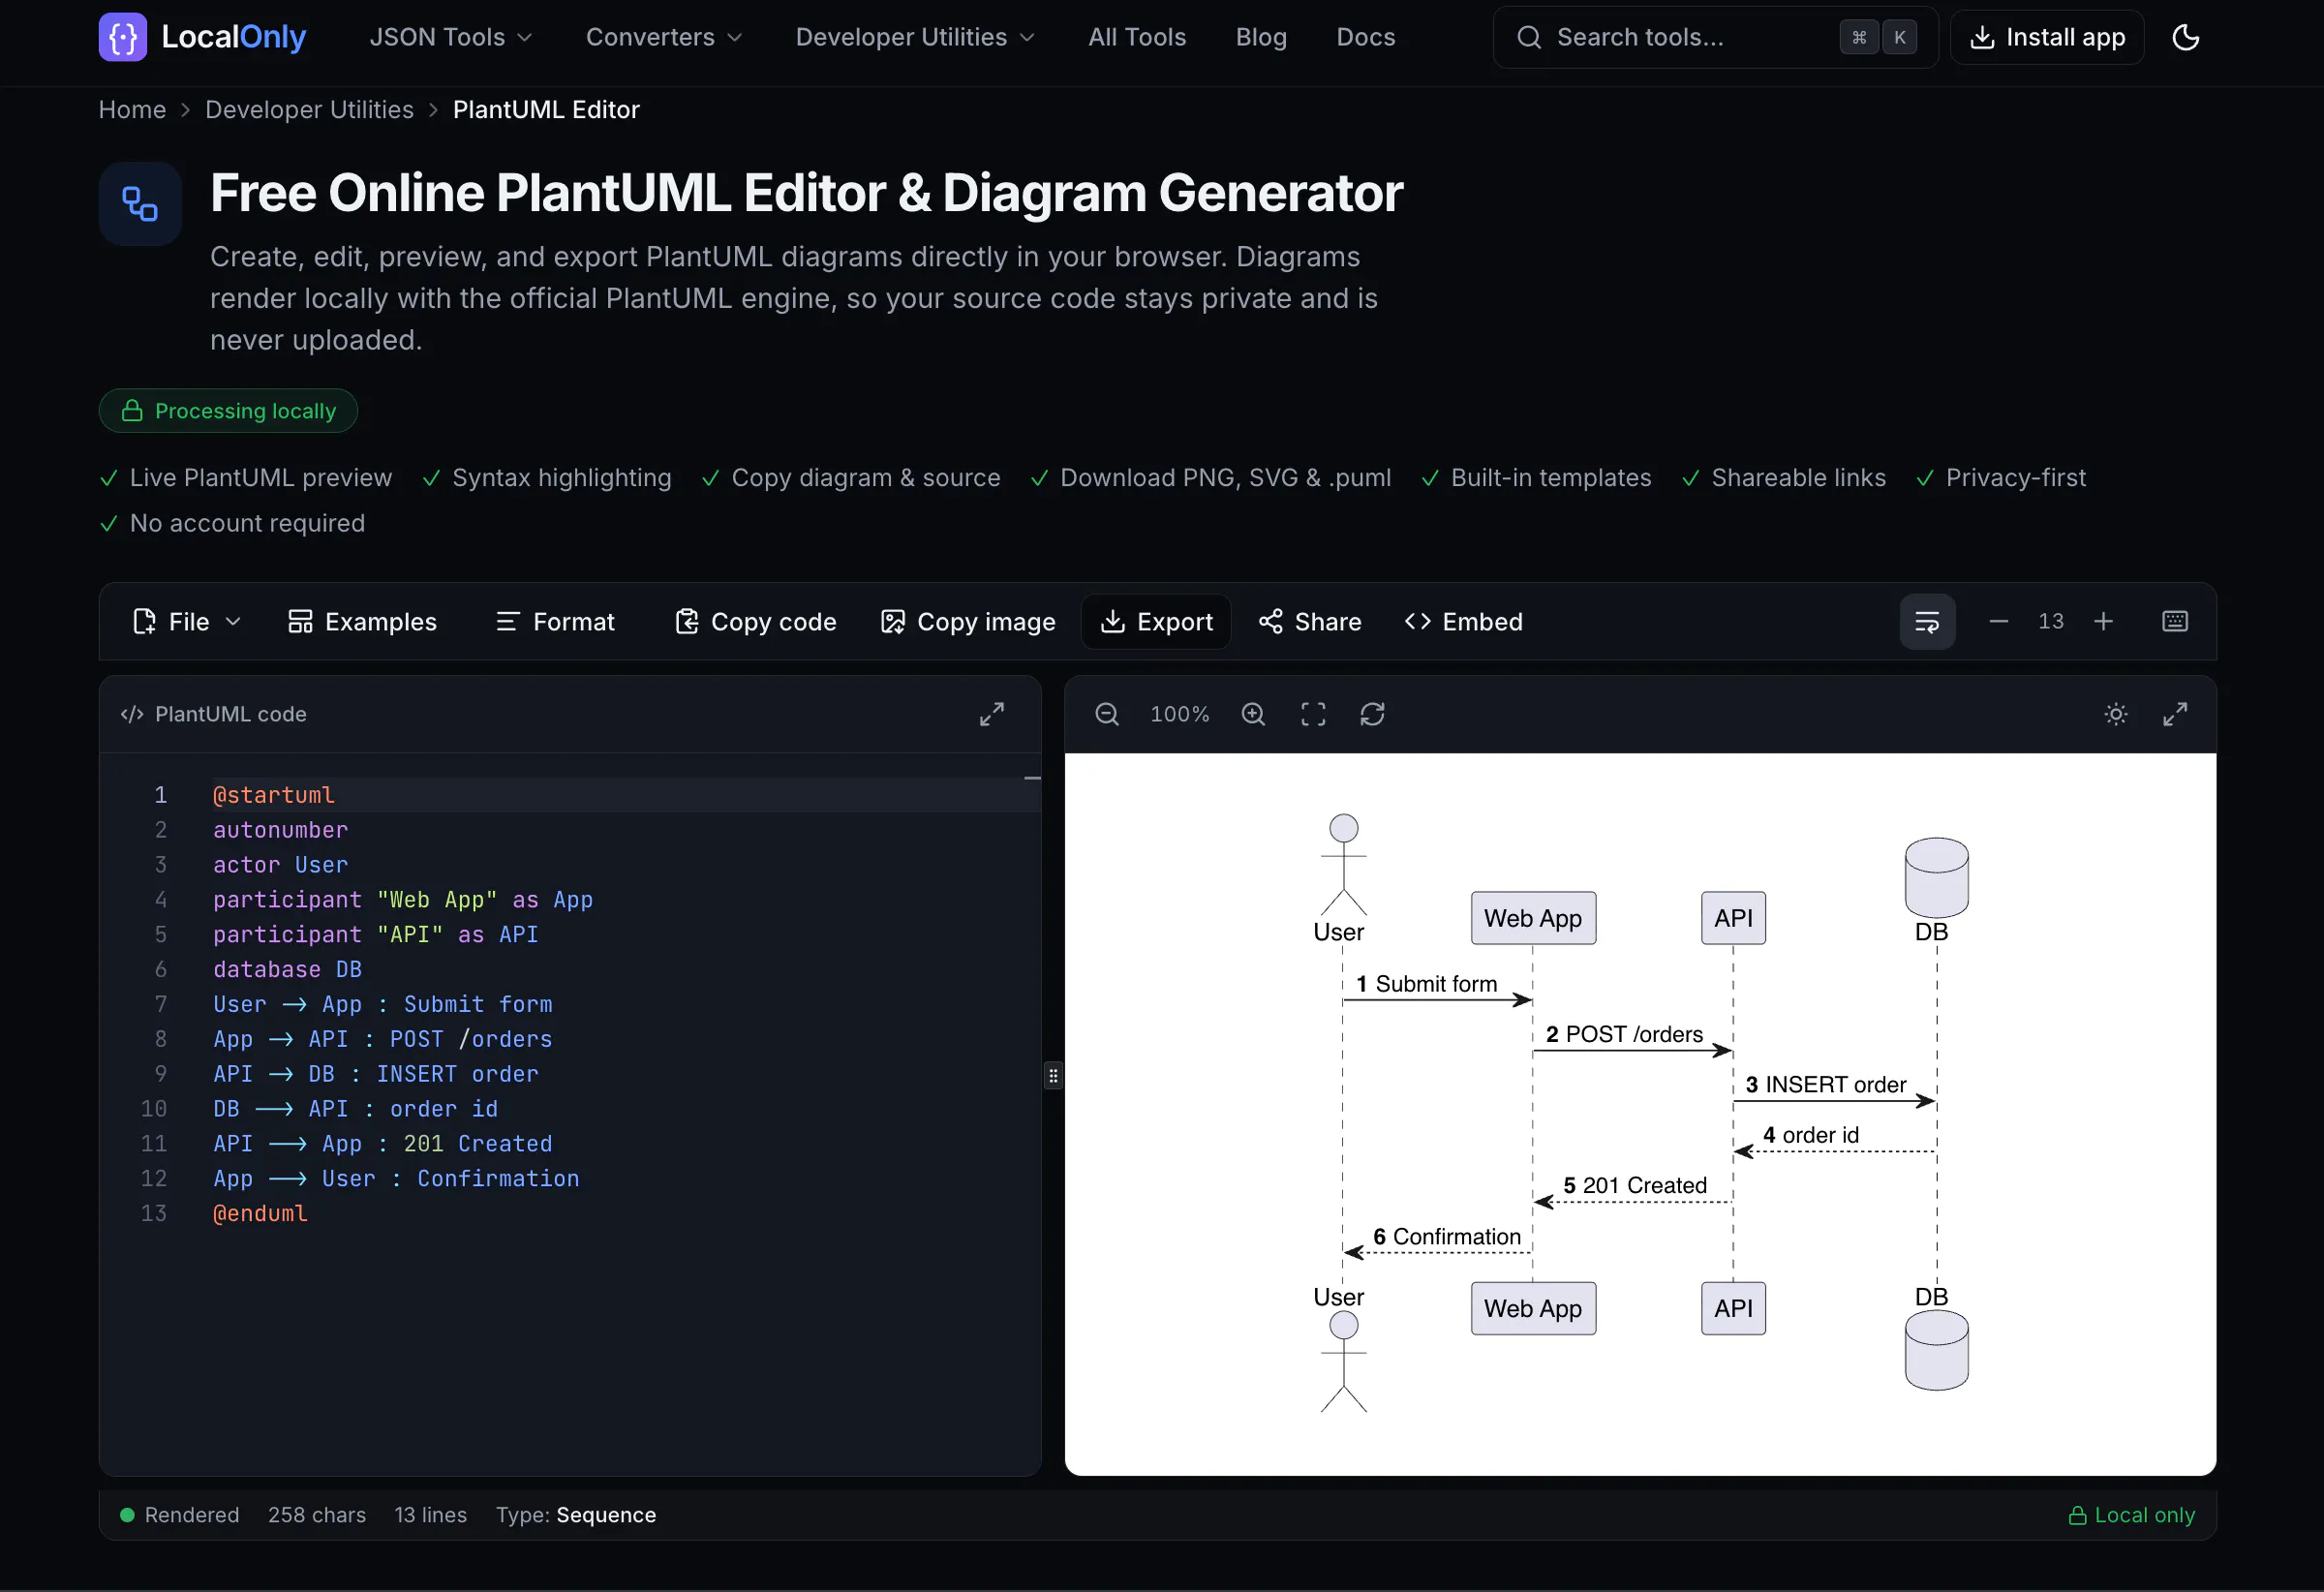Increase editor font size
The height and width of the screenshot is (1592, 2324).
[x=2104, y=622]
